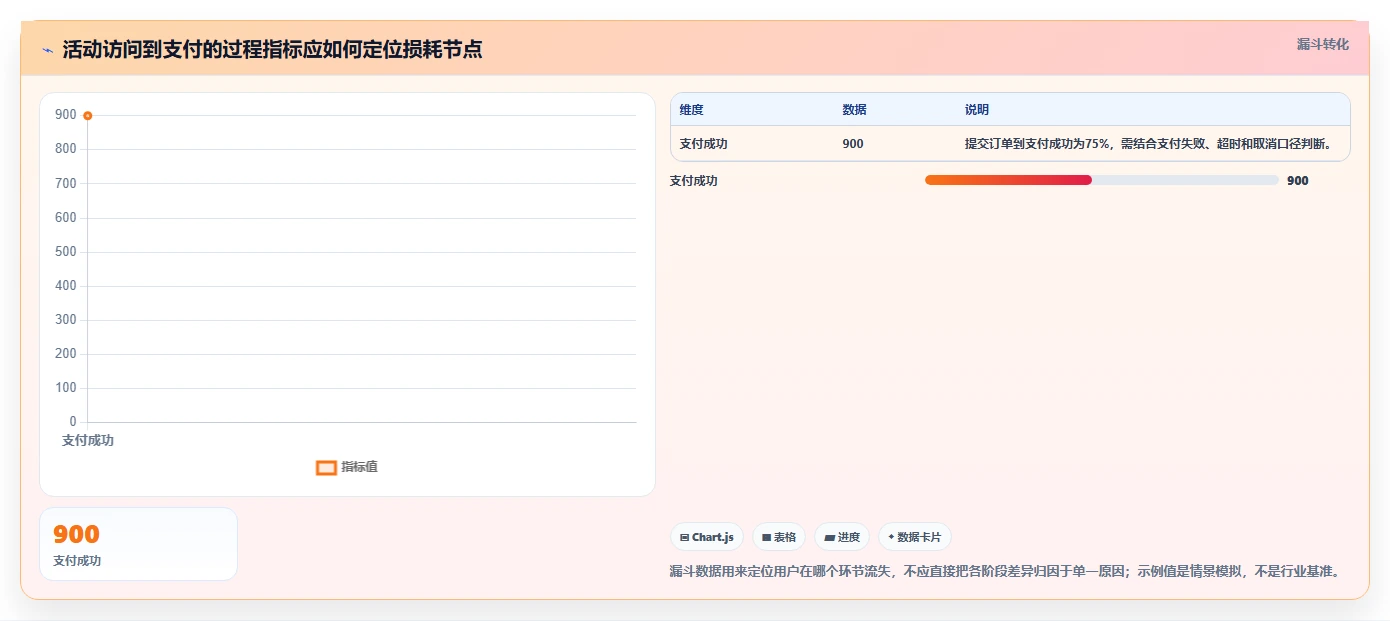Click the Chart.js tag

[706, 537]
